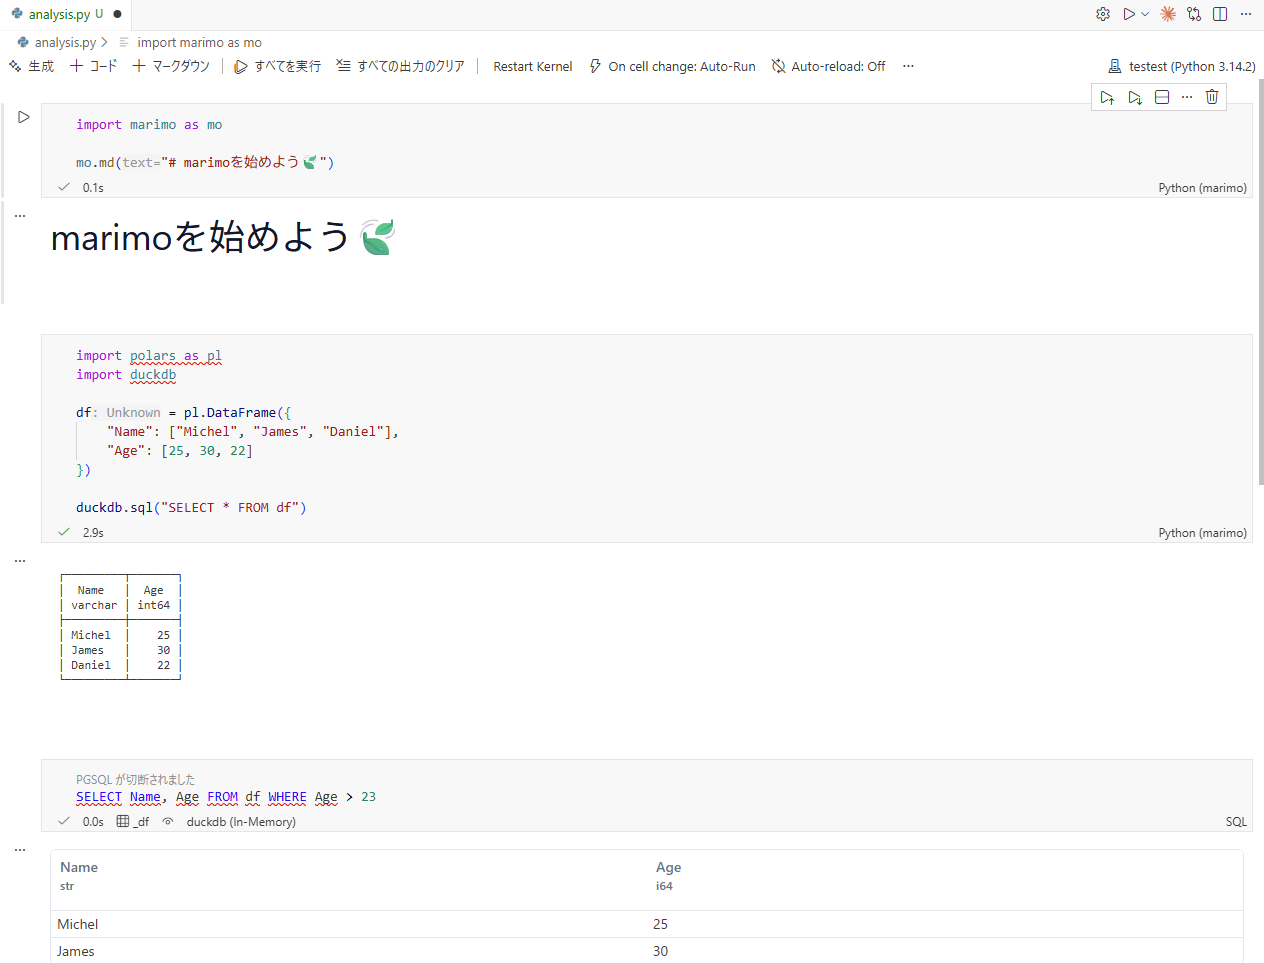Open the source control compare changes icon
This screenshot has width=1264, height=963.
click(1194, 14)
